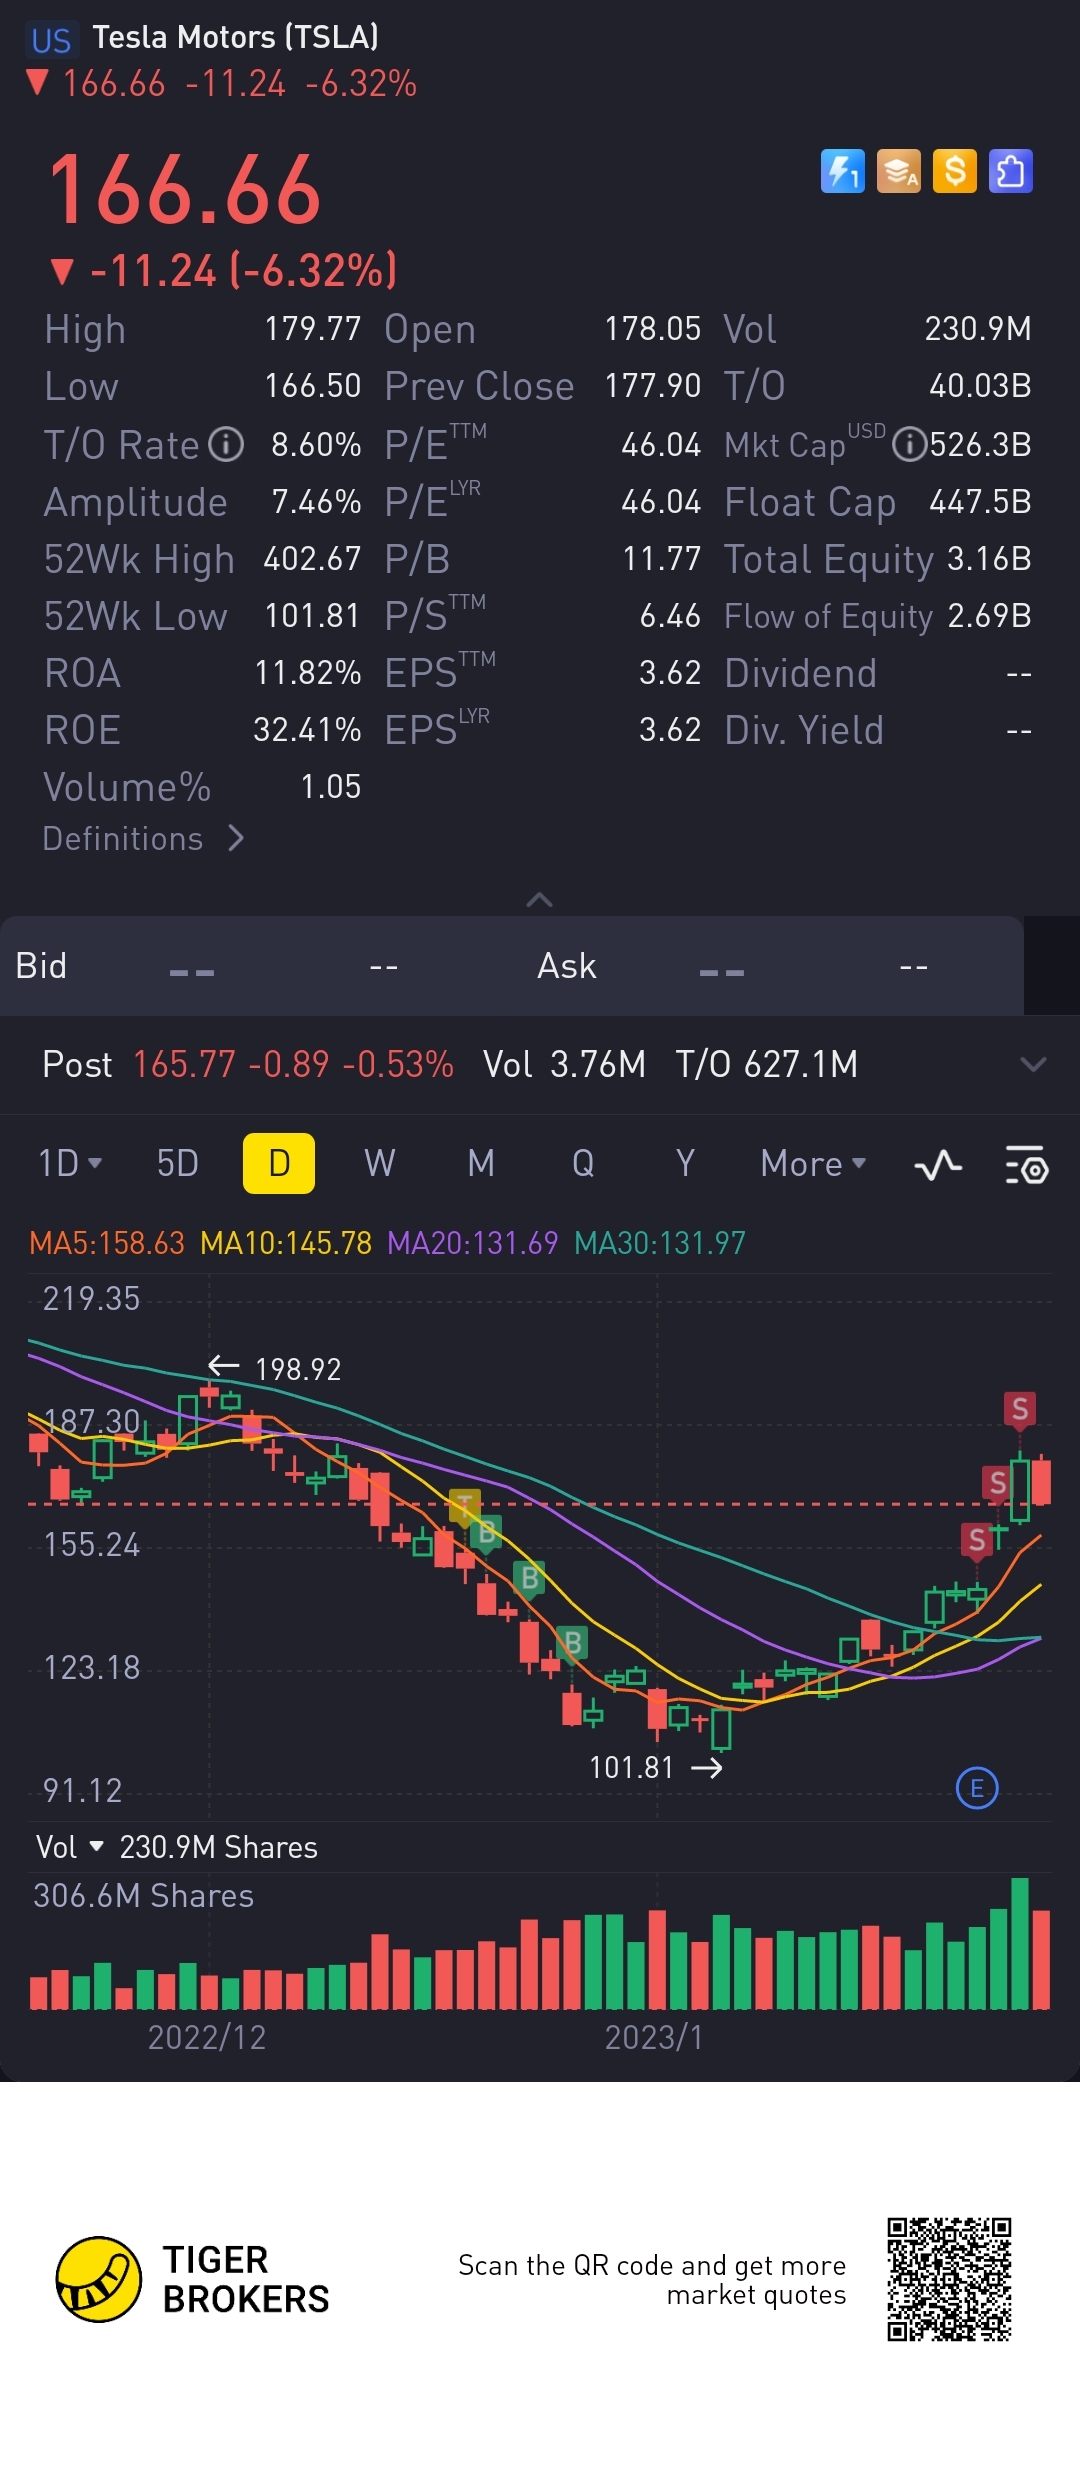Tap the tallest green volume bar
This screenshot has width=1080, height=2477.
point(1020,1944)
